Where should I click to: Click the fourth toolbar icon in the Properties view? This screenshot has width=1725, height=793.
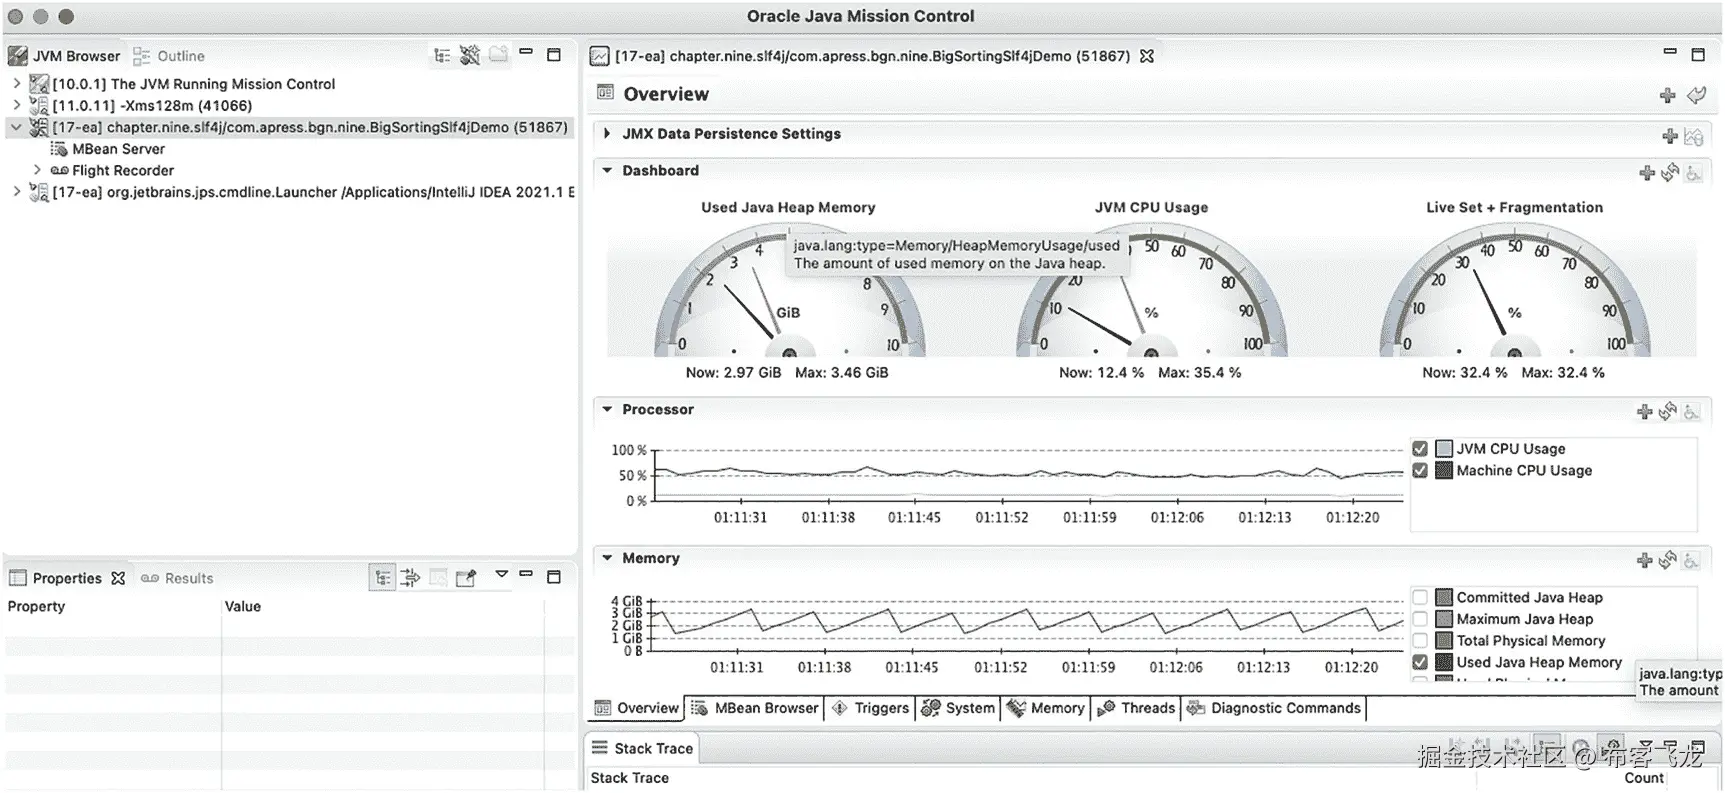(466, 578)
